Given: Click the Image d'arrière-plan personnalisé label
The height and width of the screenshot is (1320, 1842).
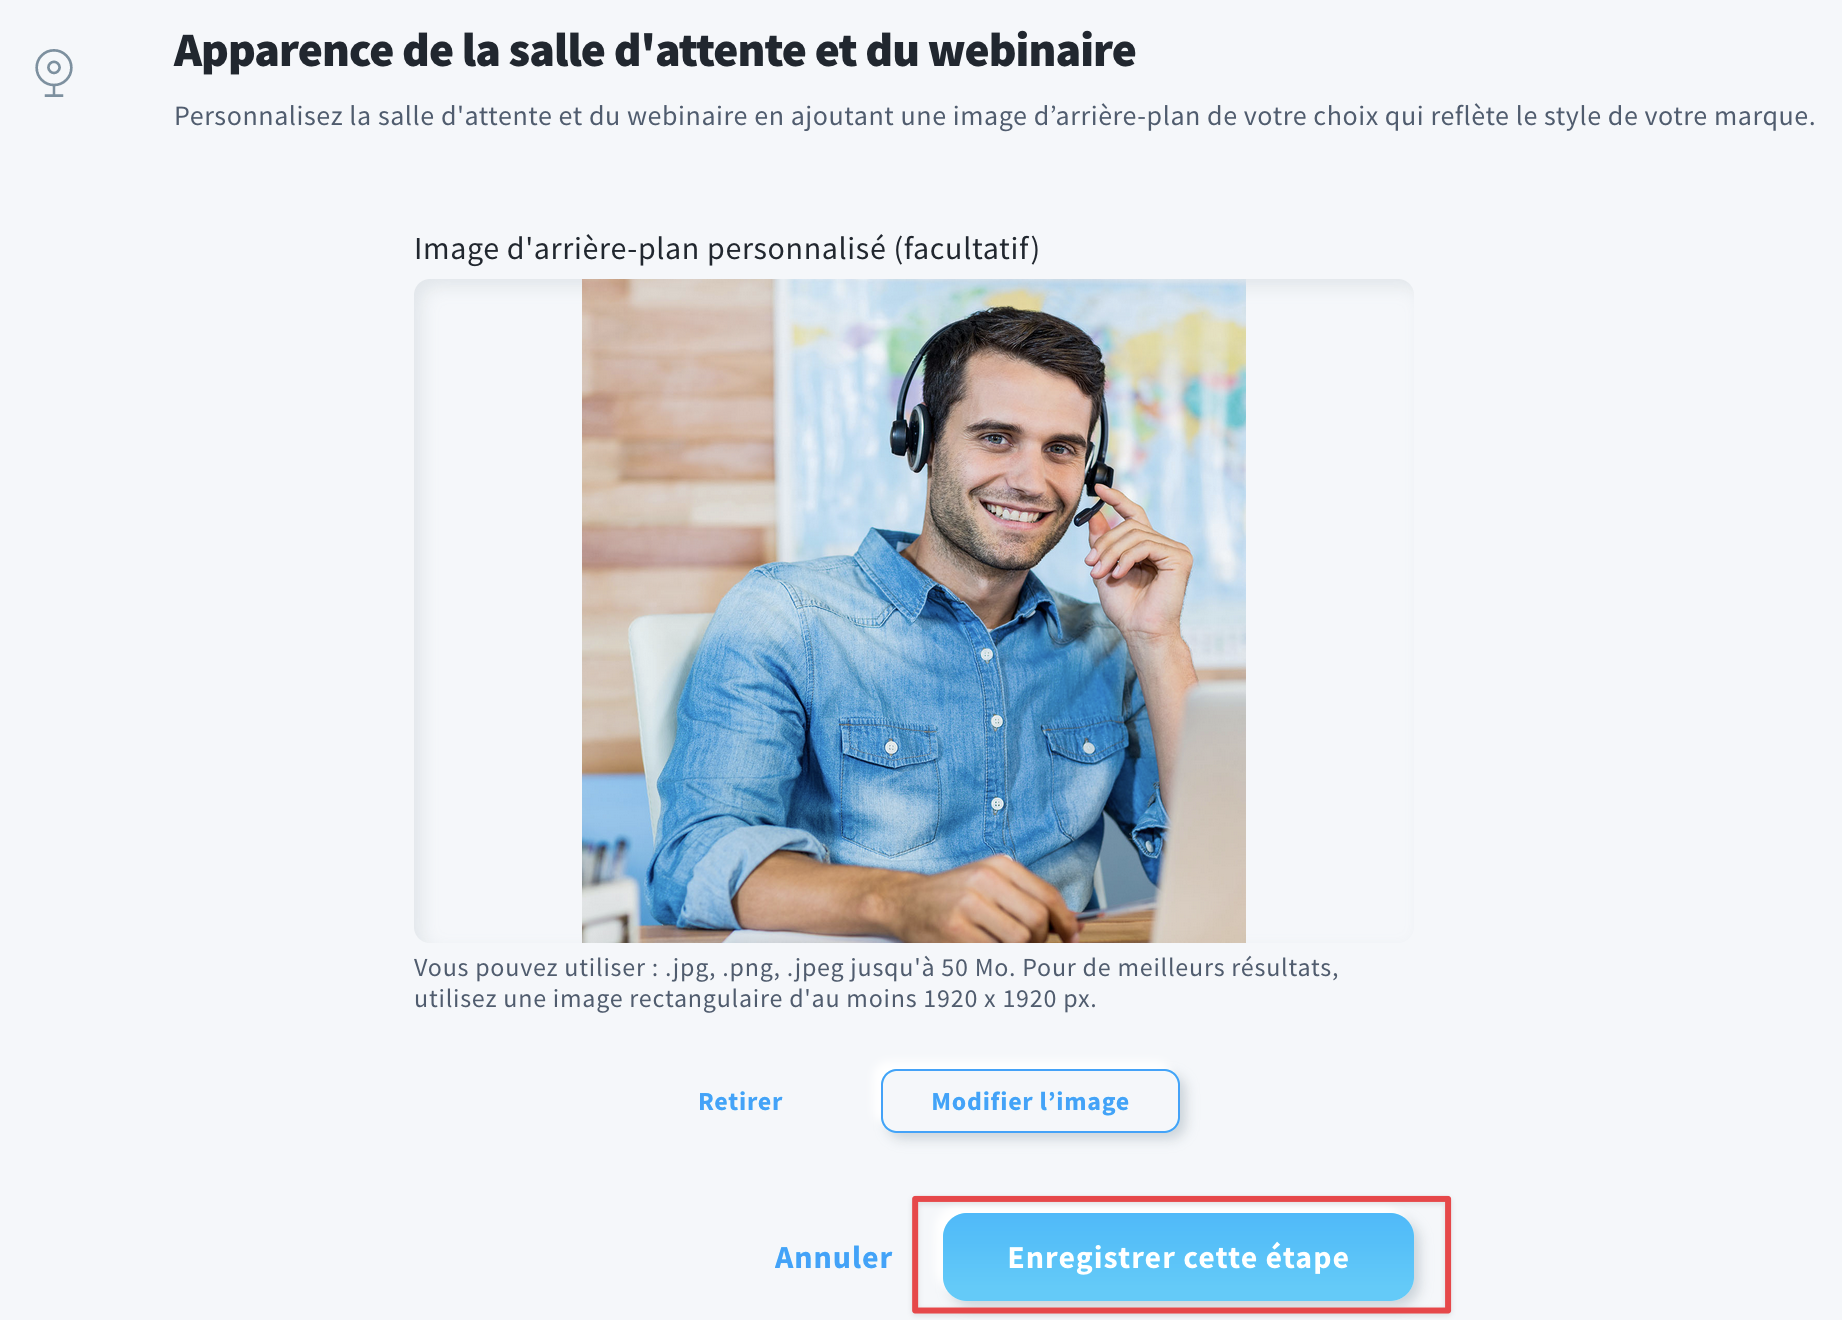Looking at the screenshot, I should point(727,248).
